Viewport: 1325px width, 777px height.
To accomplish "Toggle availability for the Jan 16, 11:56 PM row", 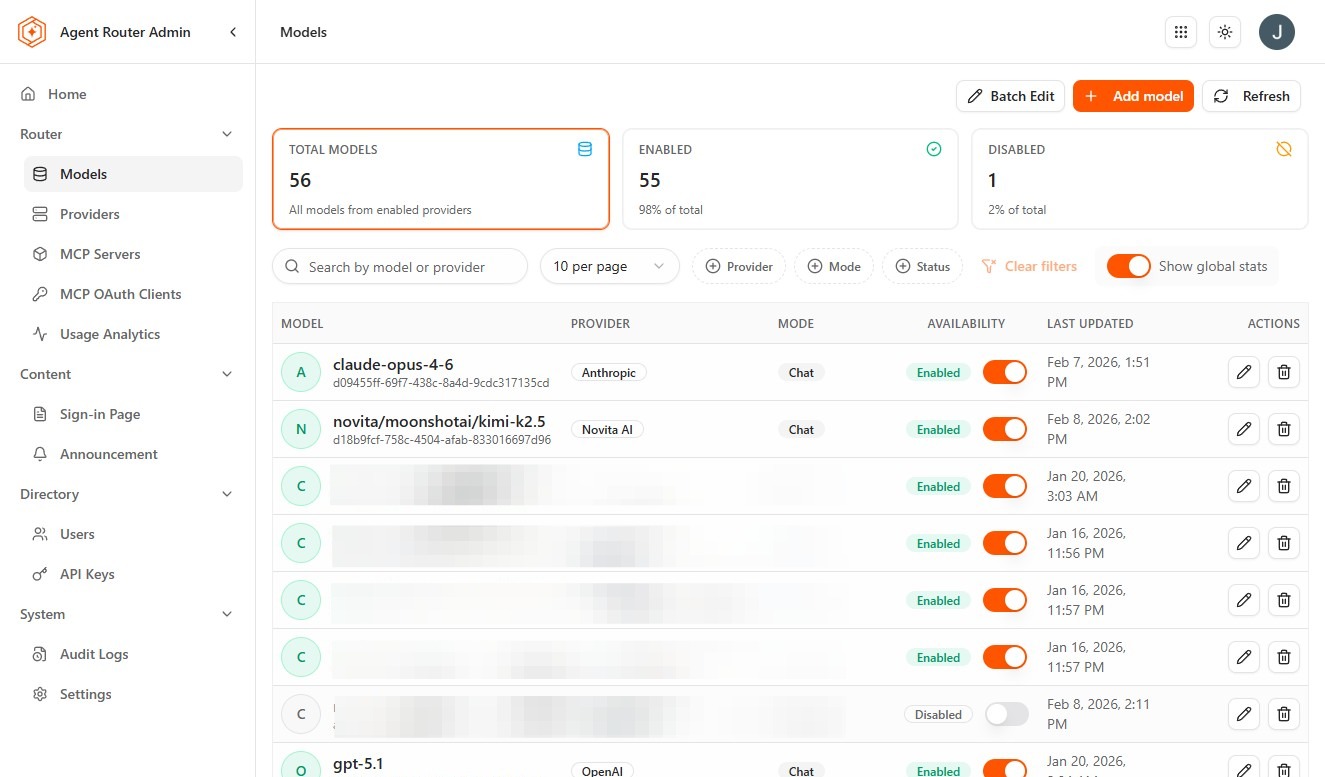I will [x=1005, y=543].
